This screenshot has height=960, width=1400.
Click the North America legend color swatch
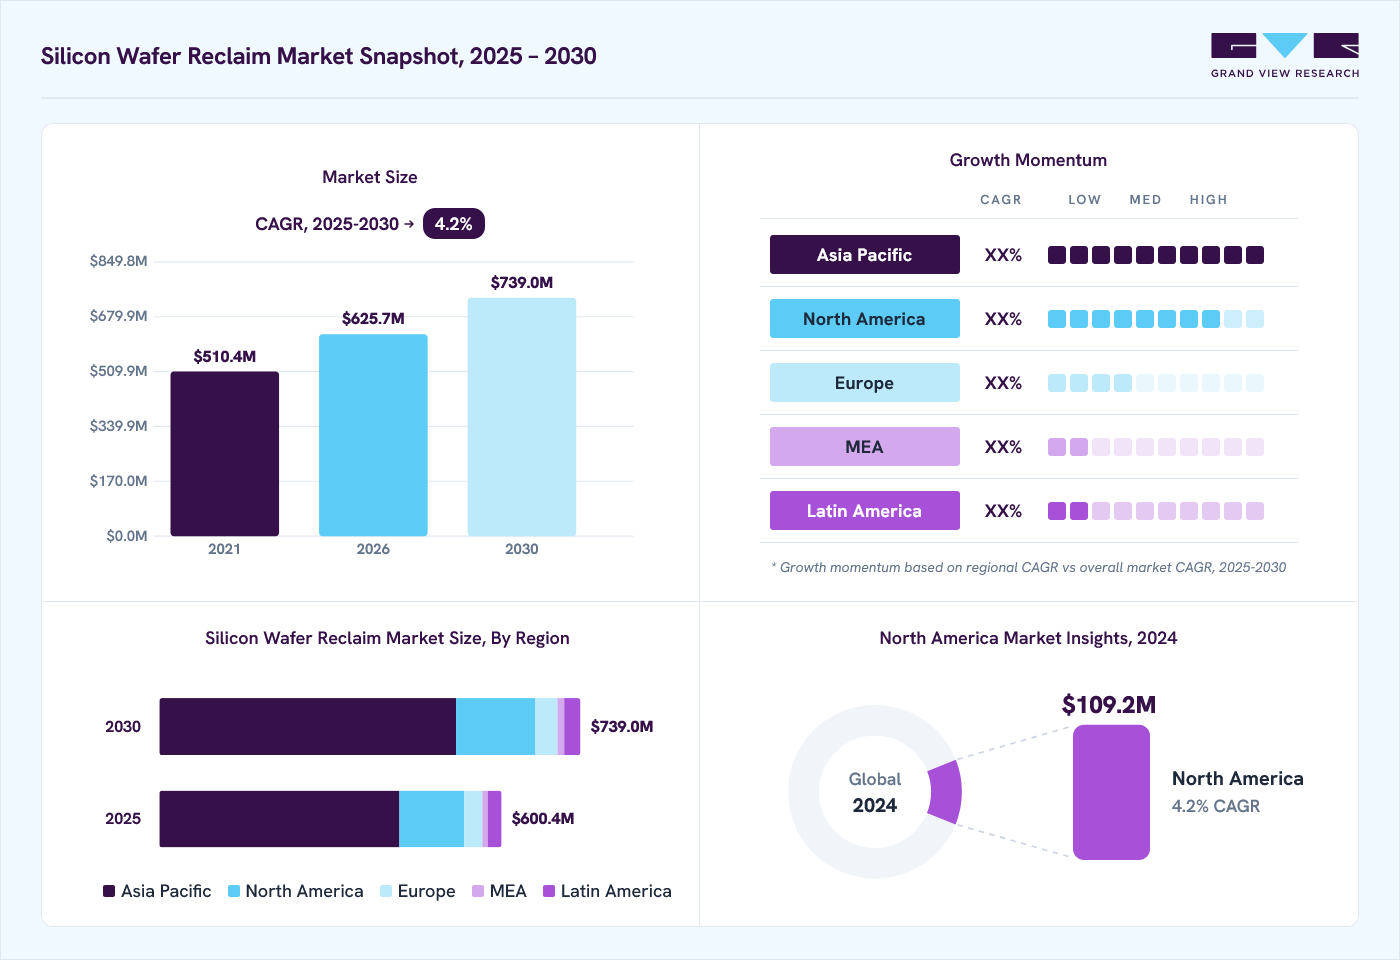[234, 891]
